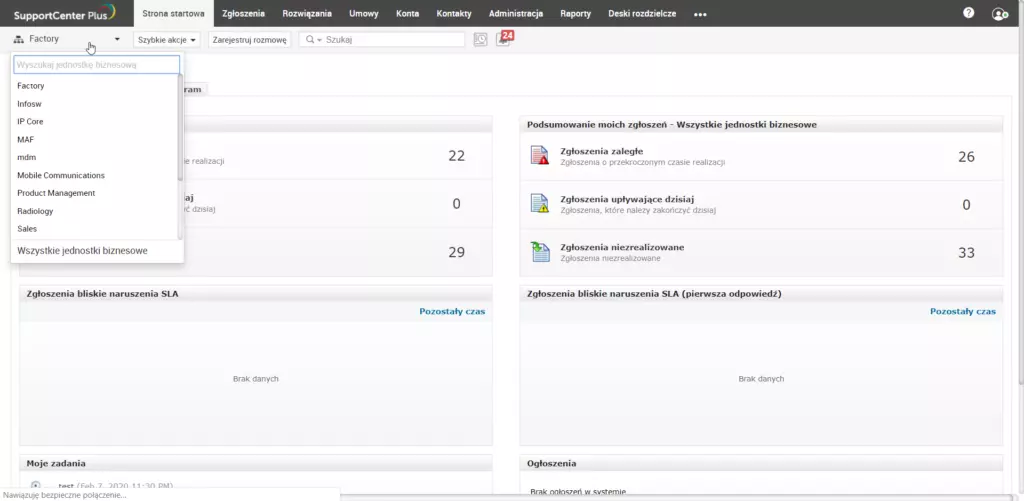Go to the Zgłoszenia tab
The height and width of the screenshot is (501, 1024).
pos(243,14)
